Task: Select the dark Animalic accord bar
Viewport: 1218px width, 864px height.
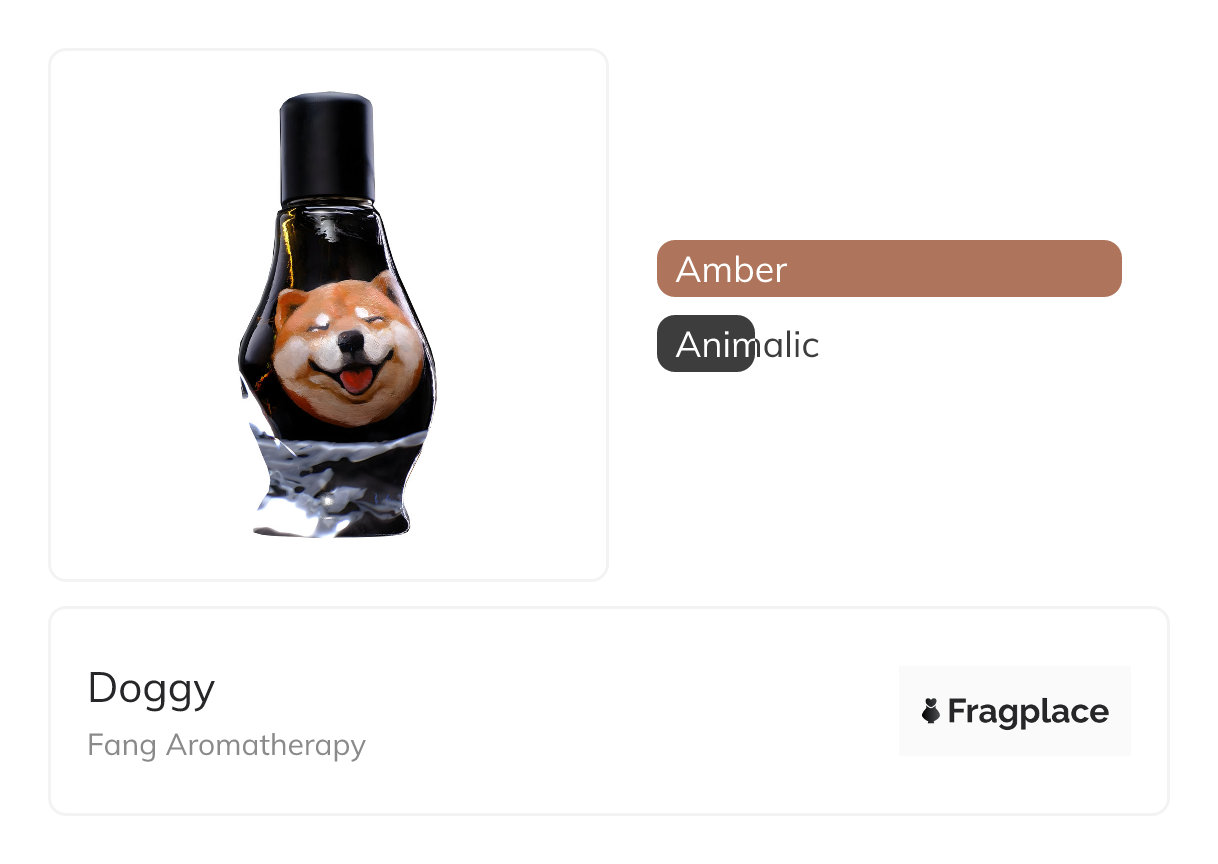Action: click(x=705, y=344)
